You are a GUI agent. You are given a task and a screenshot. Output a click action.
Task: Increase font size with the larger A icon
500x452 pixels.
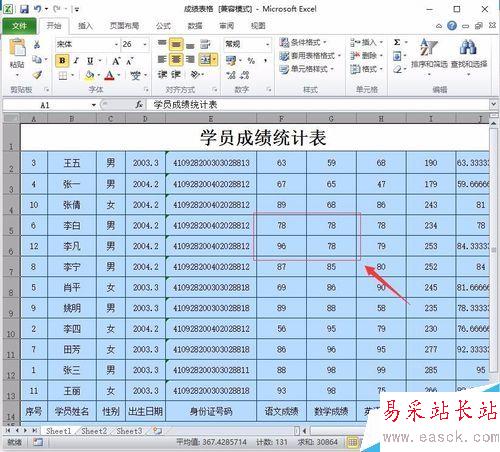click(x=116, y=61)
